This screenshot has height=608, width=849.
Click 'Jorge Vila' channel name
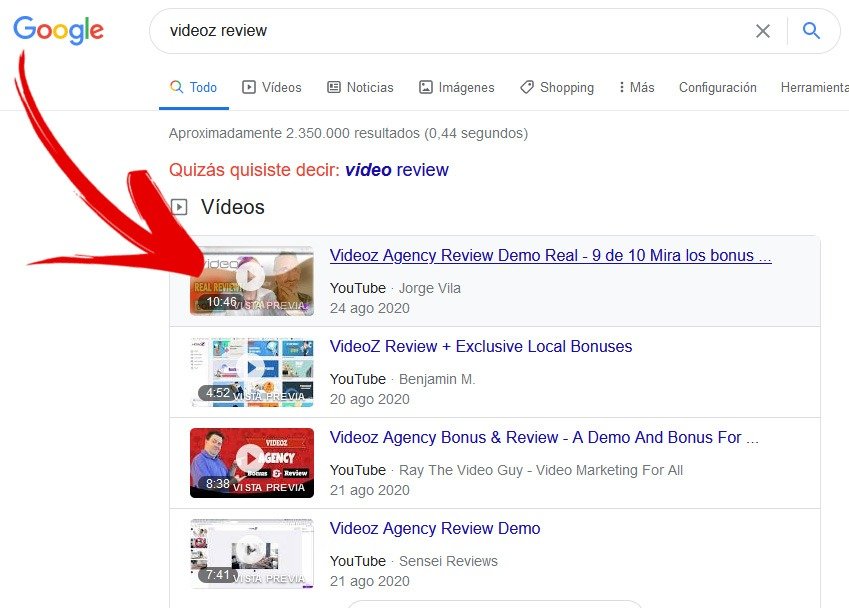[x=429, y=288]
